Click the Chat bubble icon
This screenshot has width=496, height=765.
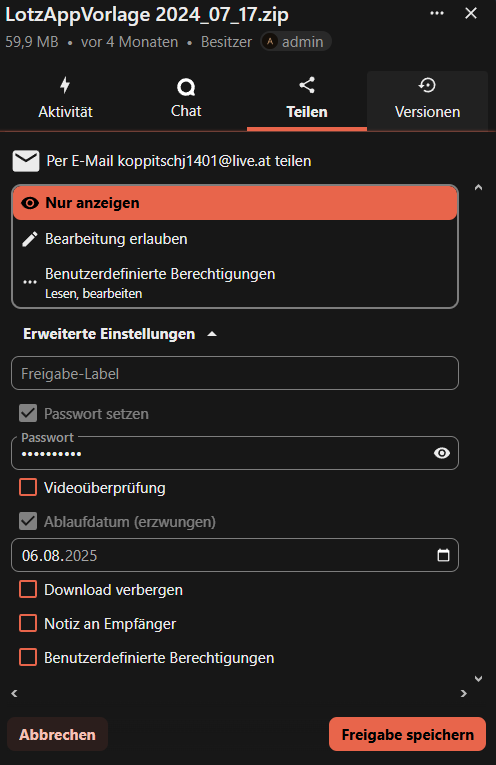point(186,87)
